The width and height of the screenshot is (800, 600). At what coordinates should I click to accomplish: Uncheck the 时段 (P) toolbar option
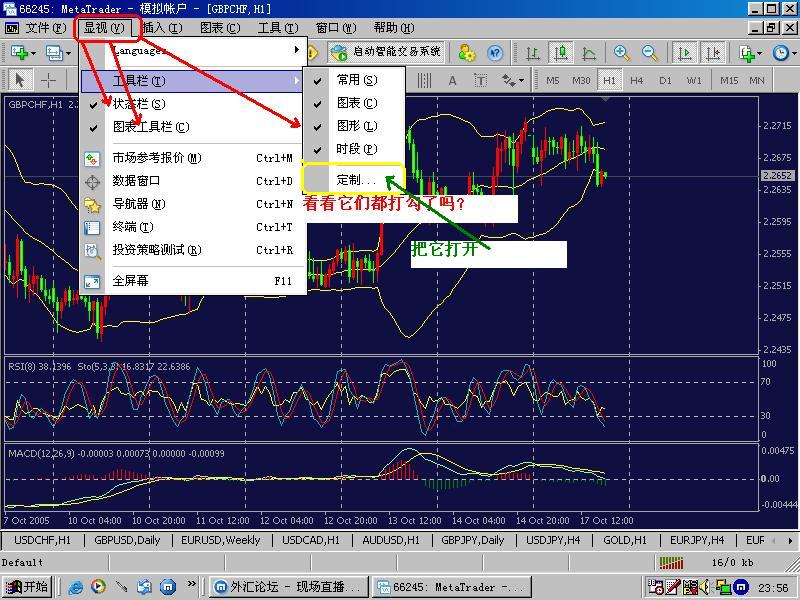pos(354,149)
